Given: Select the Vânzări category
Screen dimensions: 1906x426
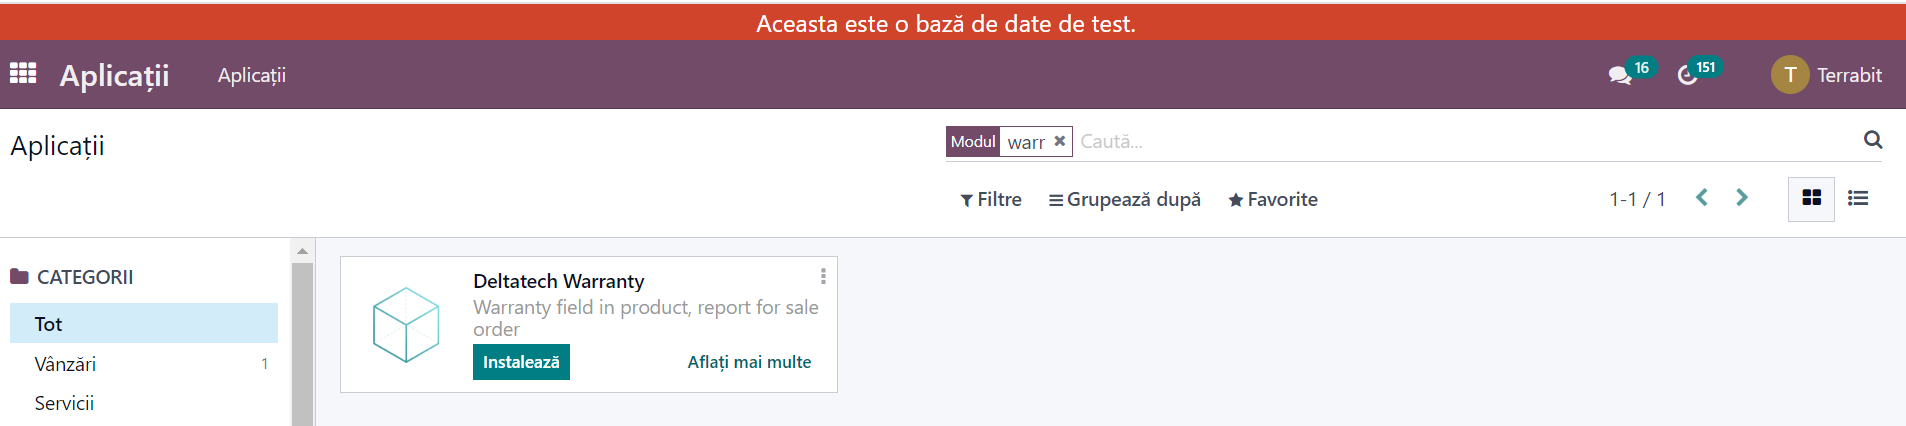Looking at the screenshot, I should [144, 364].
